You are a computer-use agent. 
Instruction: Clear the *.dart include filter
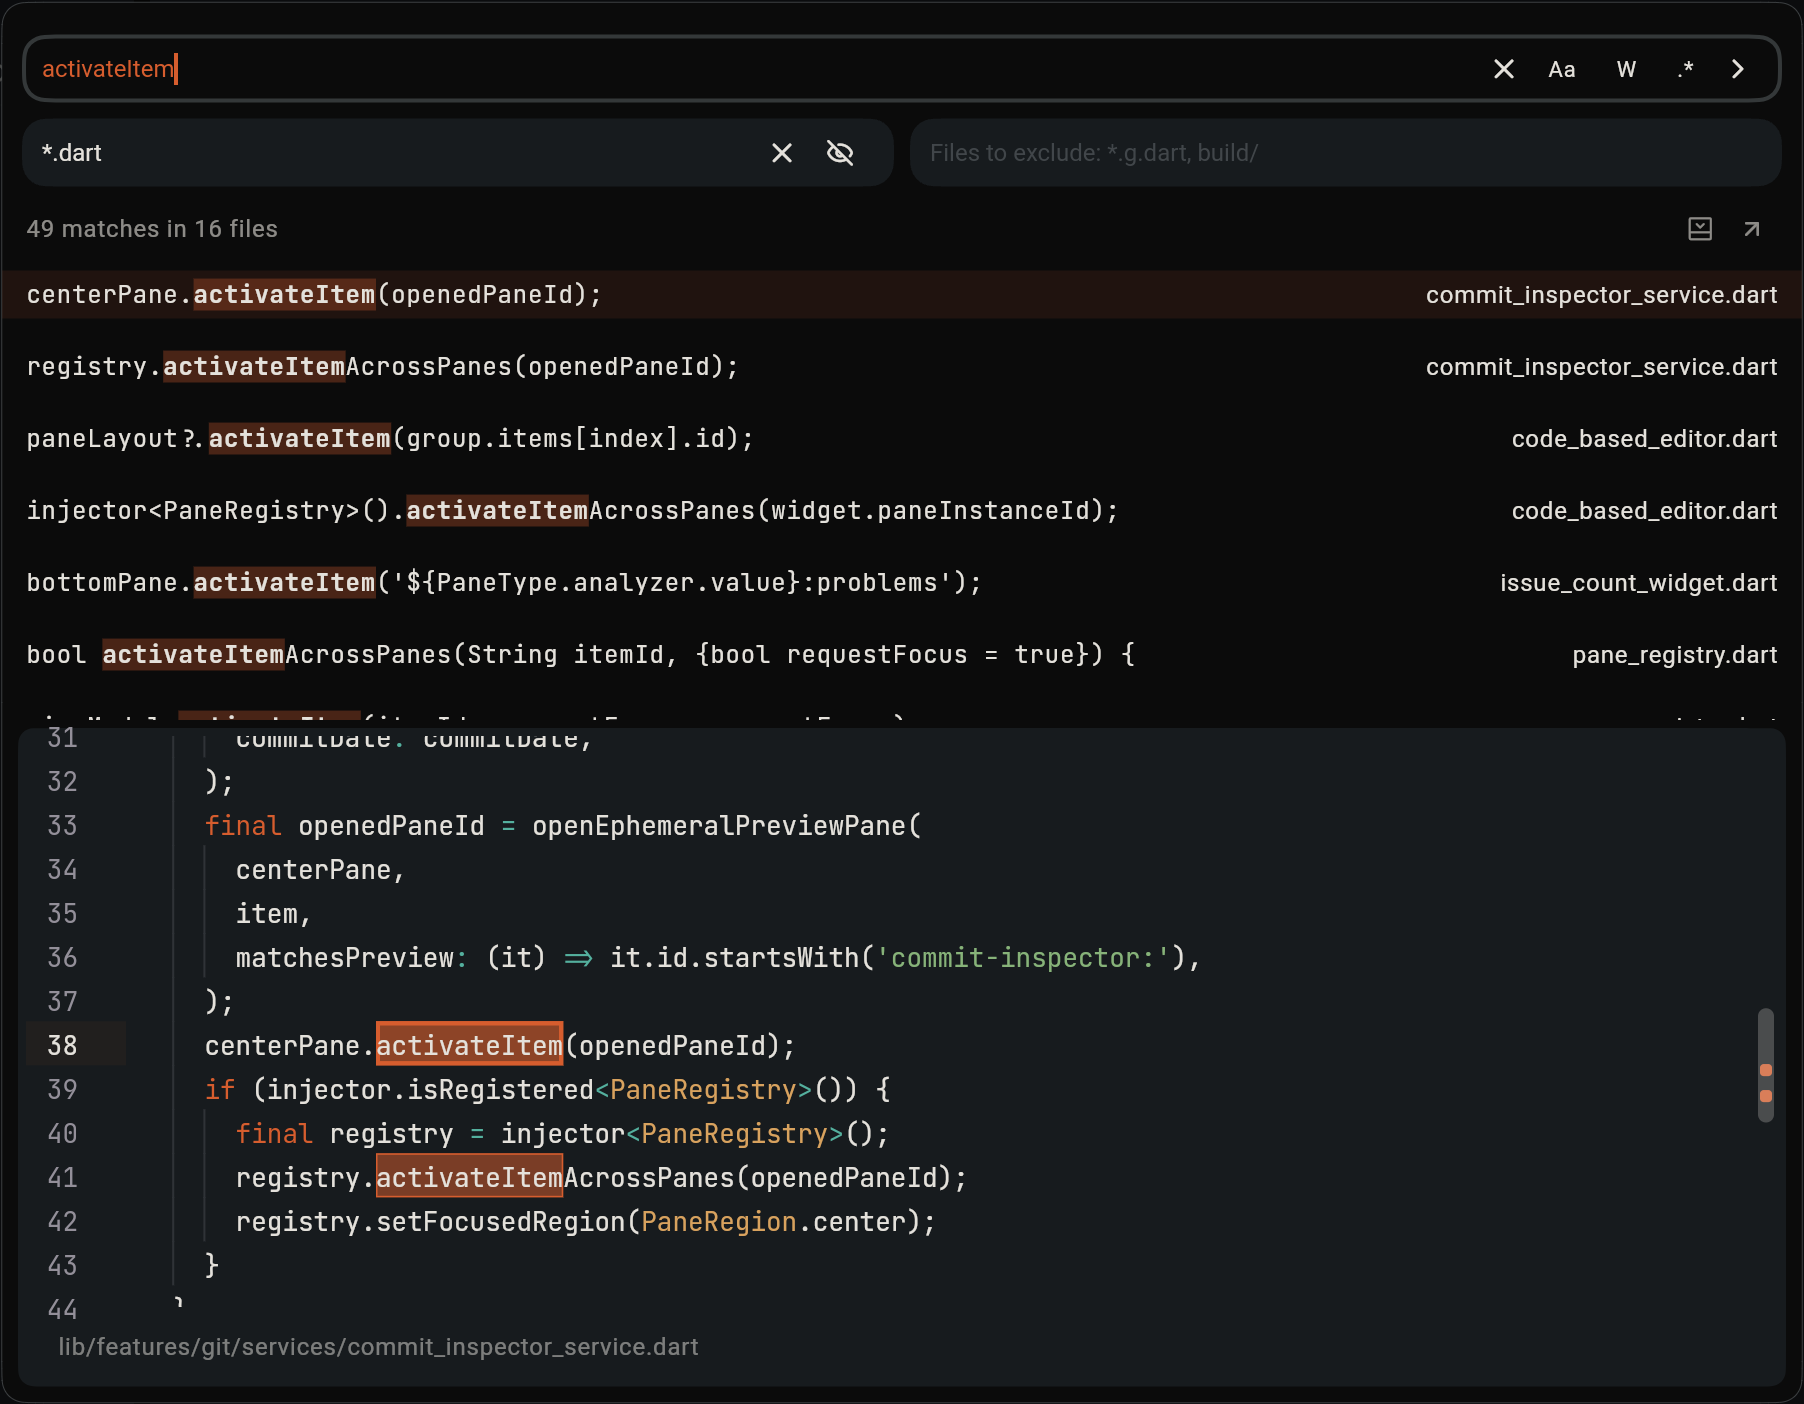[782, 153]
